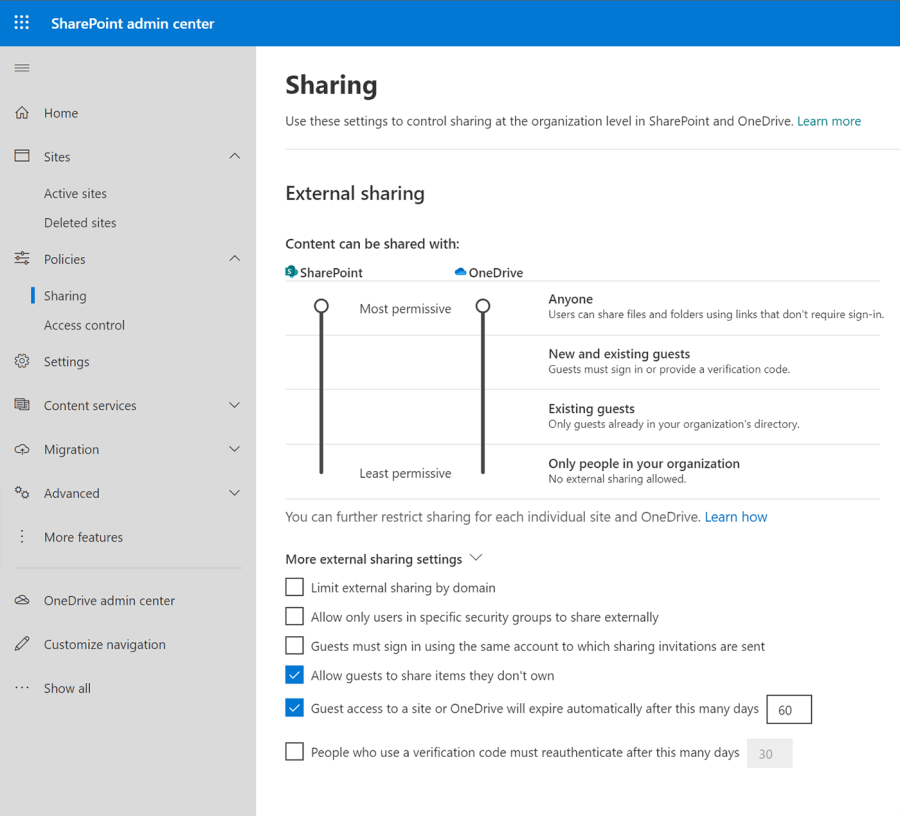
Task: Click the Content services icon
Action: [x=22, y=405]
